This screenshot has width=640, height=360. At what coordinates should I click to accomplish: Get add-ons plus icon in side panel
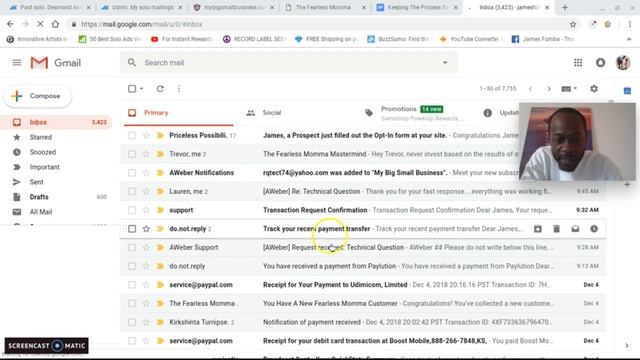[x=627, y=184]
